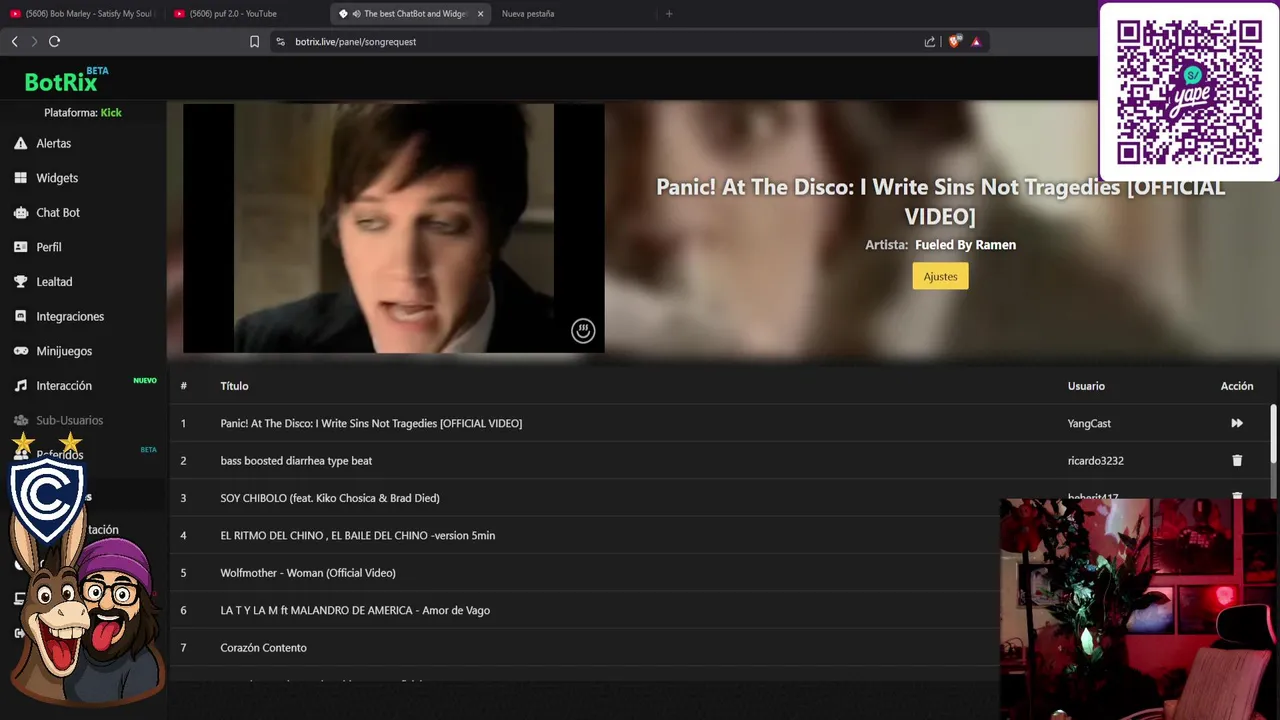
Task: Click the Interacción music note icon
Action: (x=20, y=386)
